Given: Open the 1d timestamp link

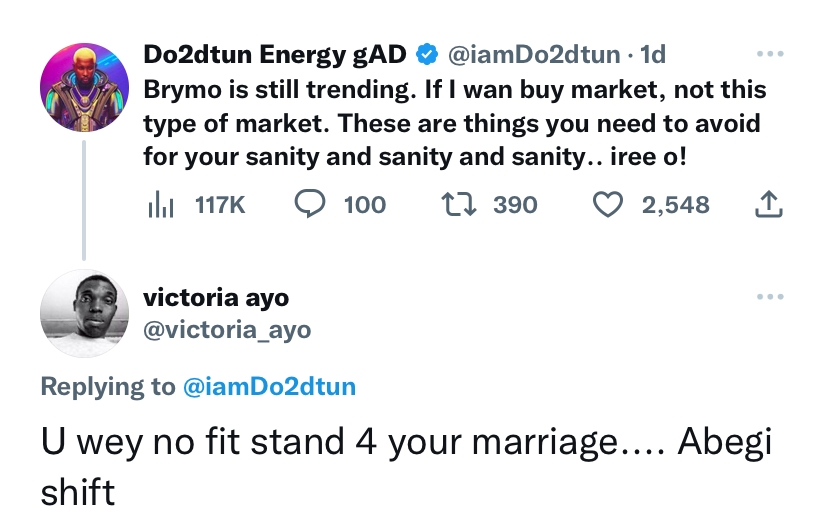Looking at the screenshot, I should (653, 52).
